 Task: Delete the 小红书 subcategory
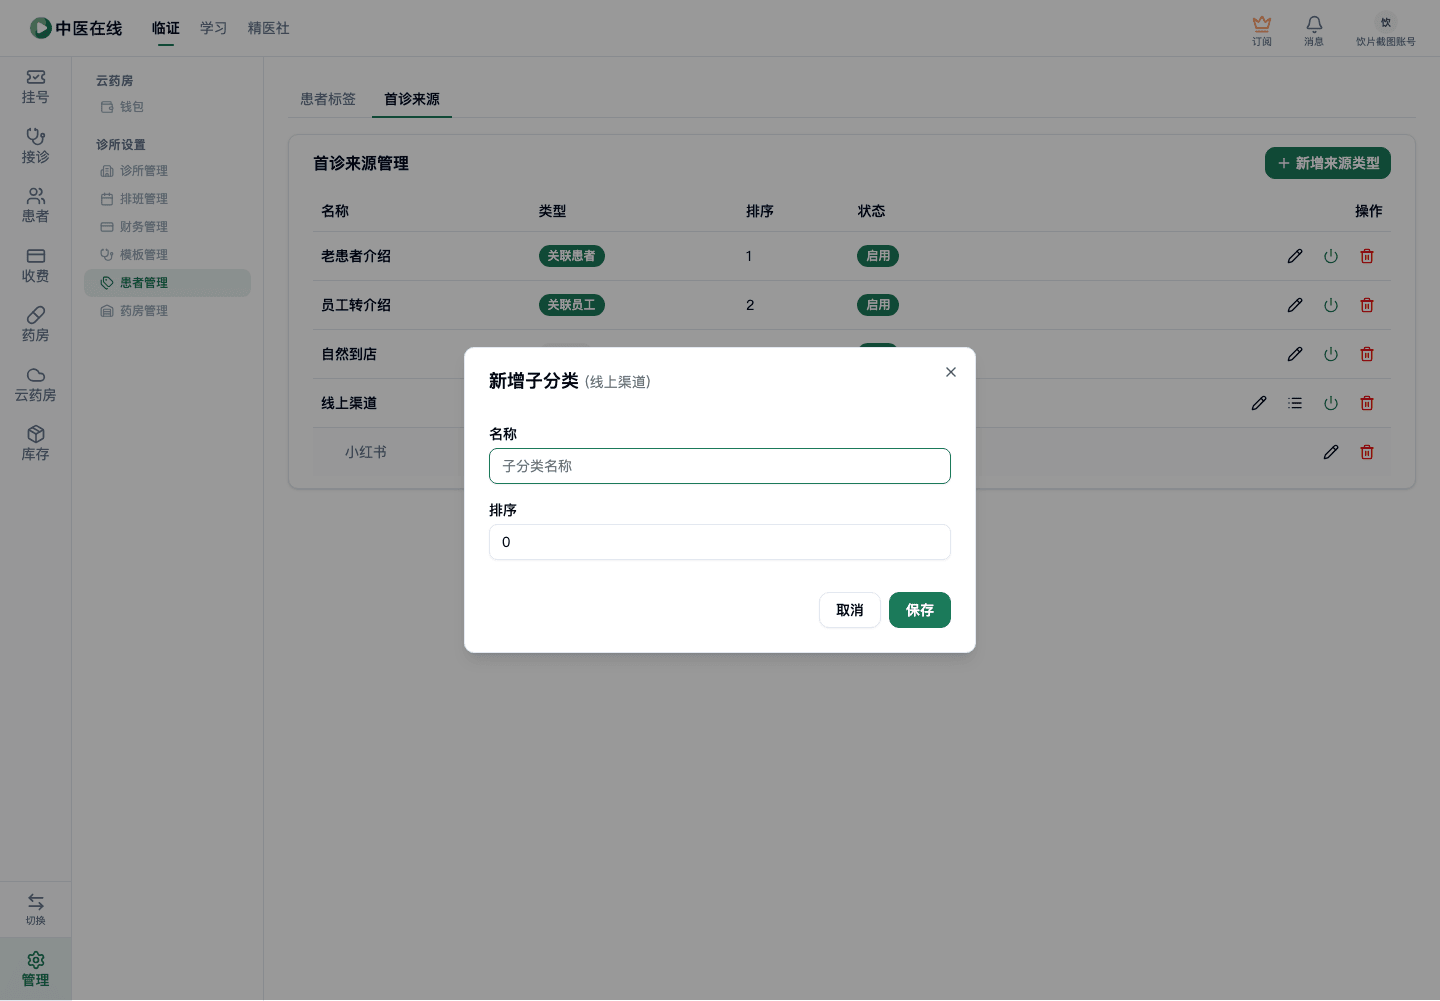pos(1367,452)
